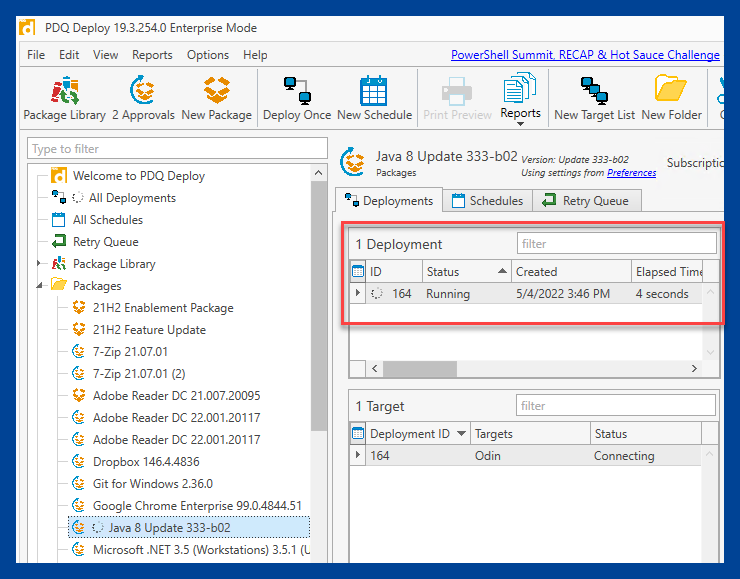
Task: Select 21H2 Enablement Package icon
Action: [x=79, y=308]
